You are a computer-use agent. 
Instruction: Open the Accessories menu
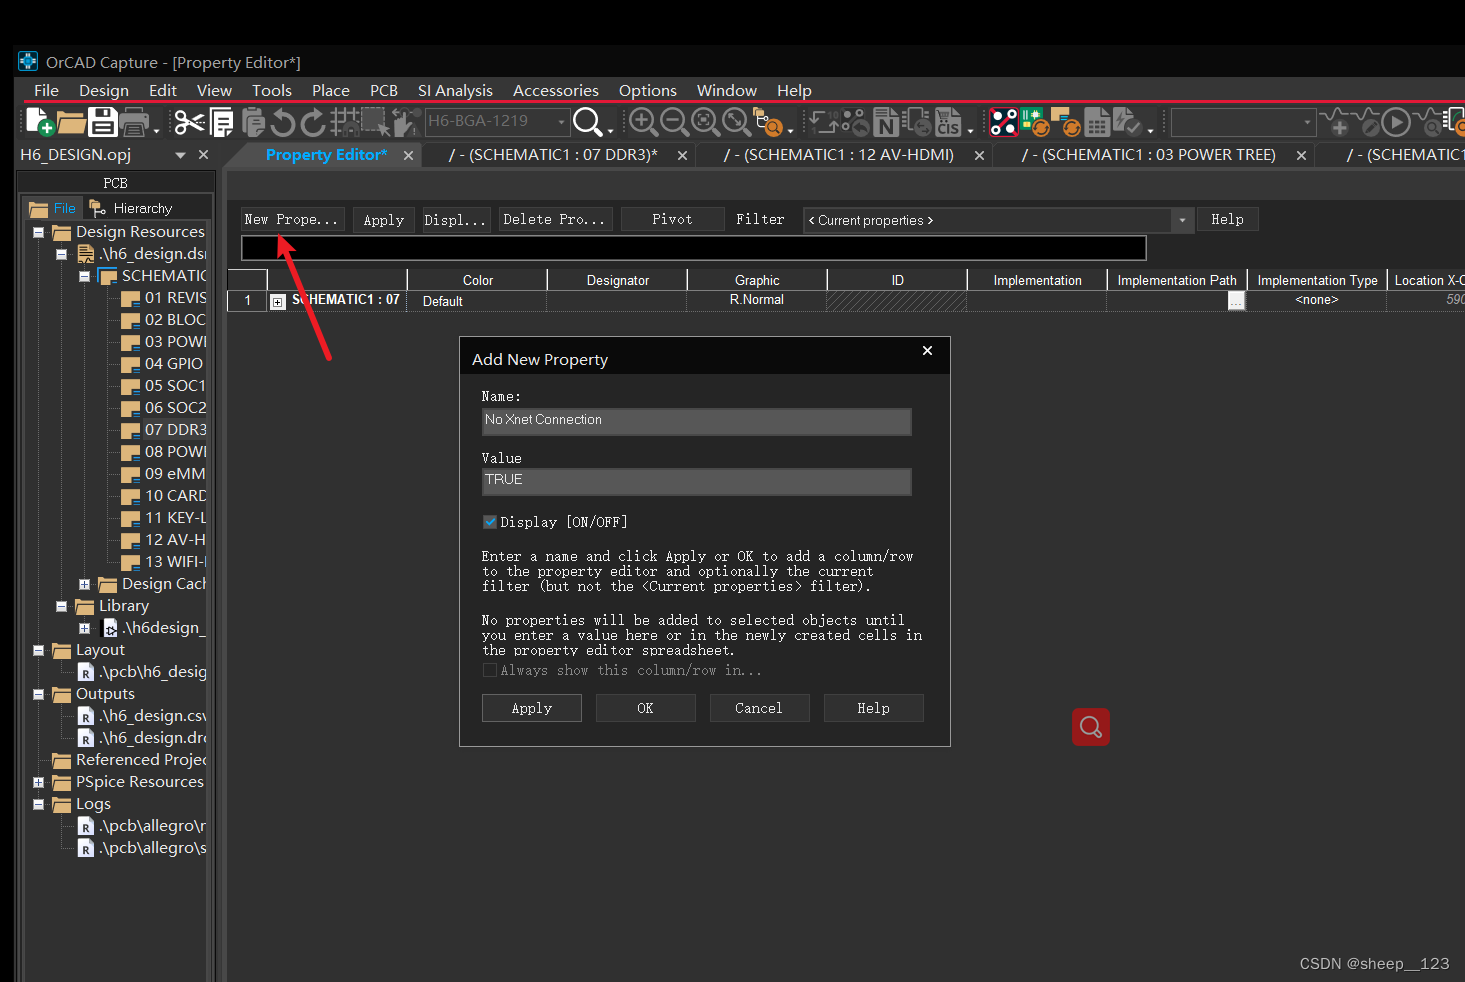coord(555,90)
